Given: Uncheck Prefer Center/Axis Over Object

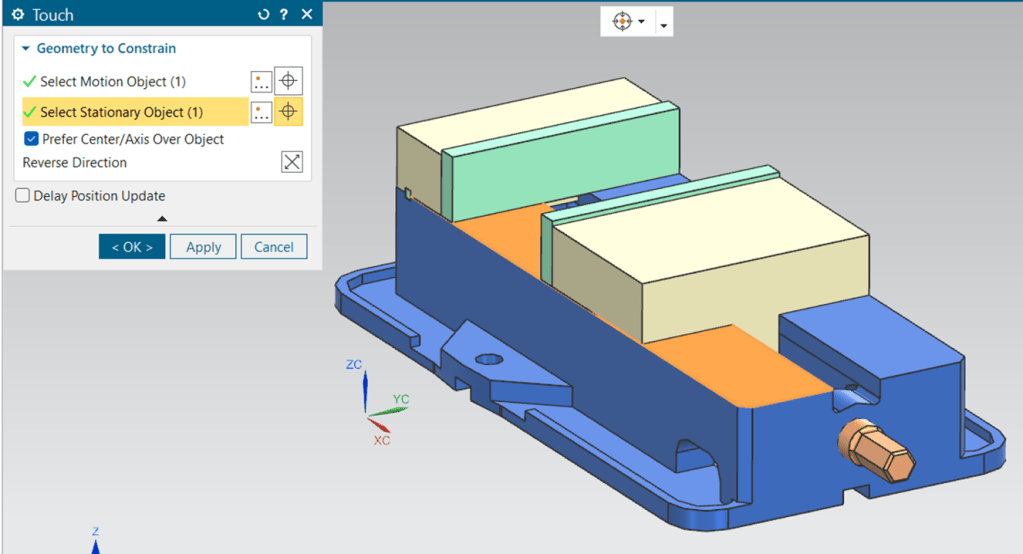Looking at the screenshot, I should 32,139.
